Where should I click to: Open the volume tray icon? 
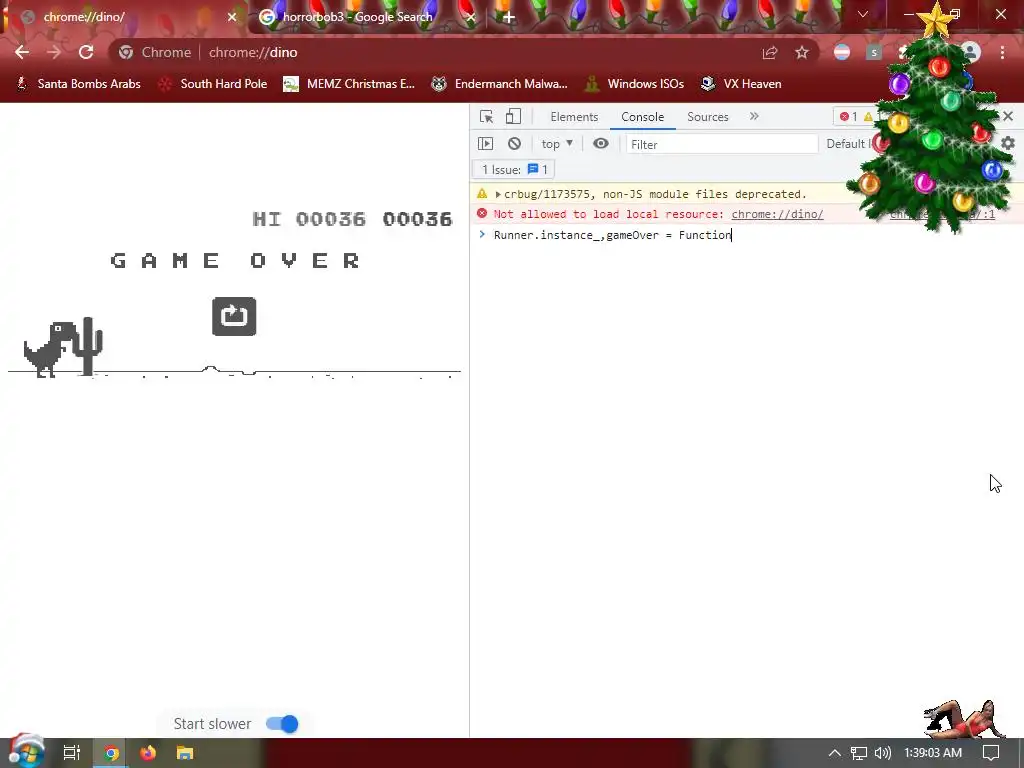point(882,753)
